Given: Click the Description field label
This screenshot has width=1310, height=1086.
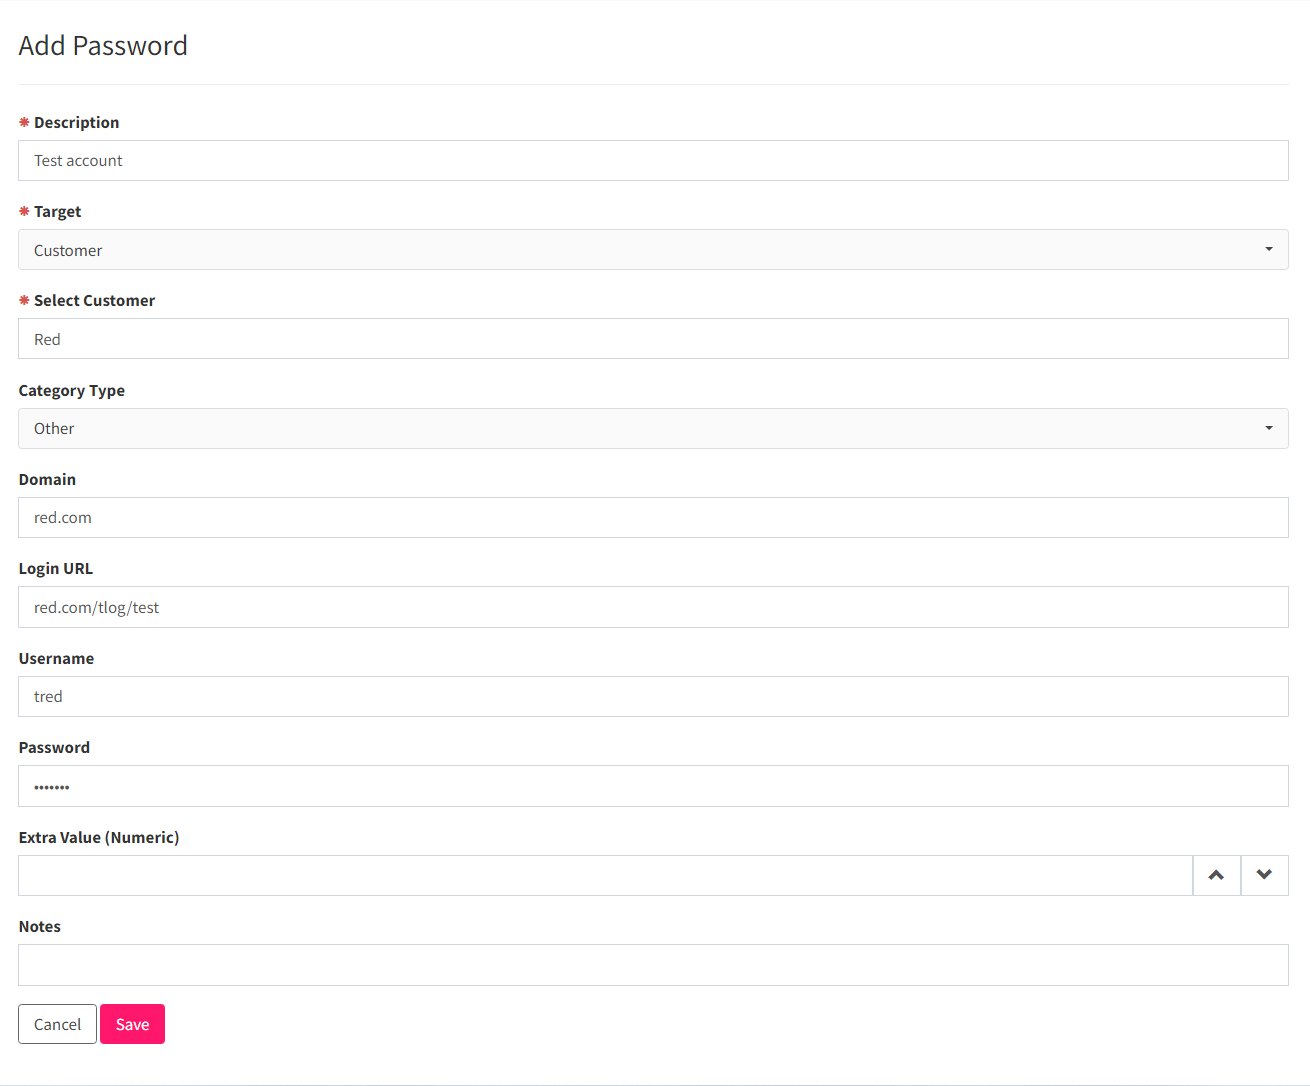Looking at the screenshot, I should click(76, 122).
